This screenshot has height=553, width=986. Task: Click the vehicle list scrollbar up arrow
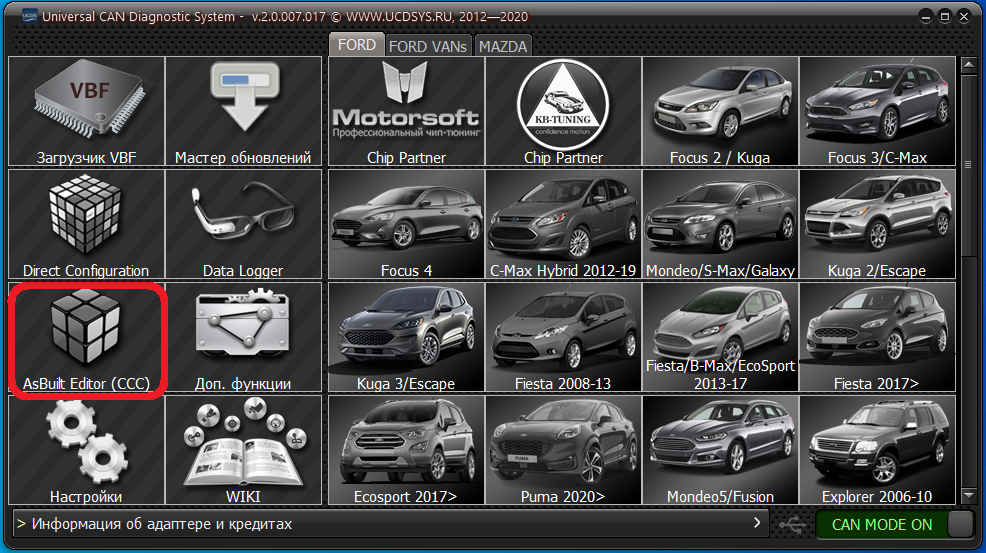point(968,65)
